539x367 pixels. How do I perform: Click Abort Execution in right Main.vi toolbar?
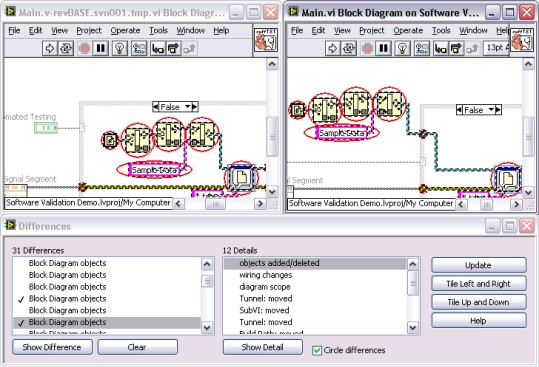[x=367, y=48]
